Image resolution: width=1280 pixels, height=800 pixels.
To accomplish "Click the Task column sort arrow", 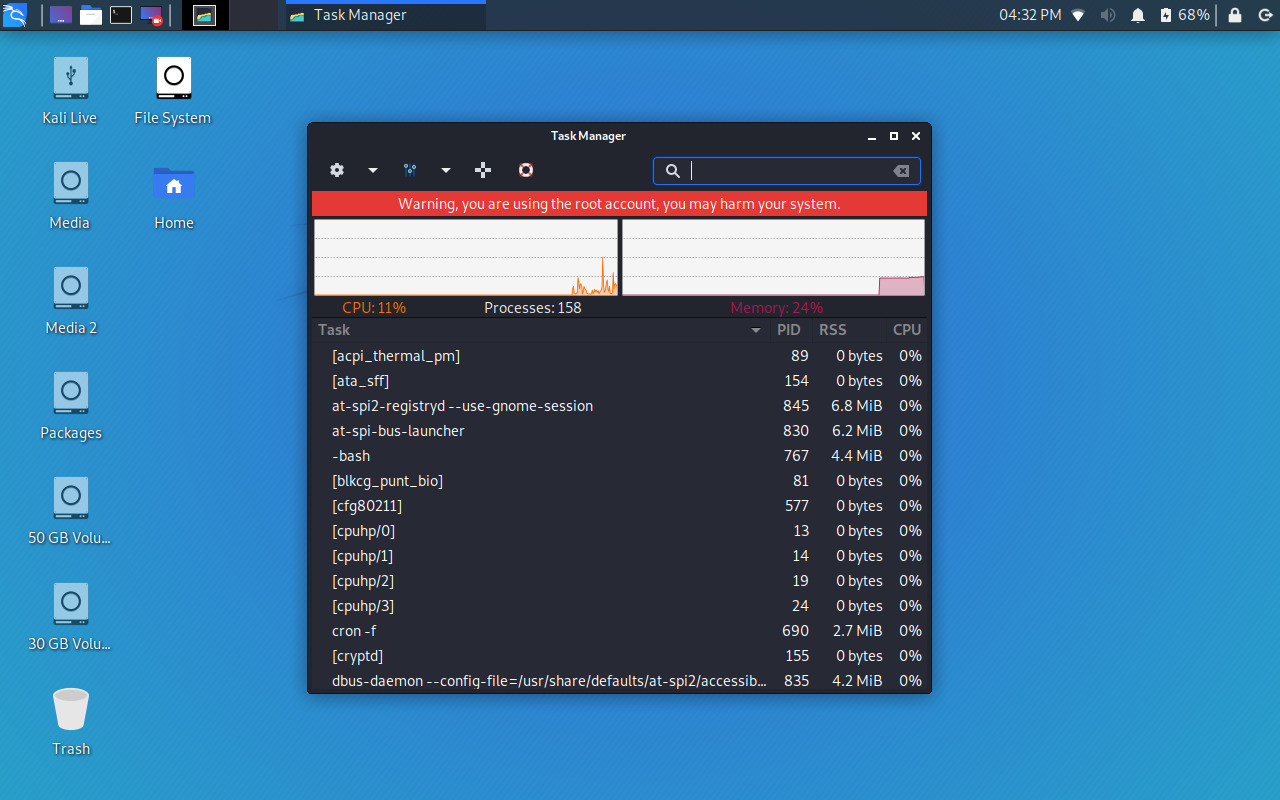I will [755, 329].
